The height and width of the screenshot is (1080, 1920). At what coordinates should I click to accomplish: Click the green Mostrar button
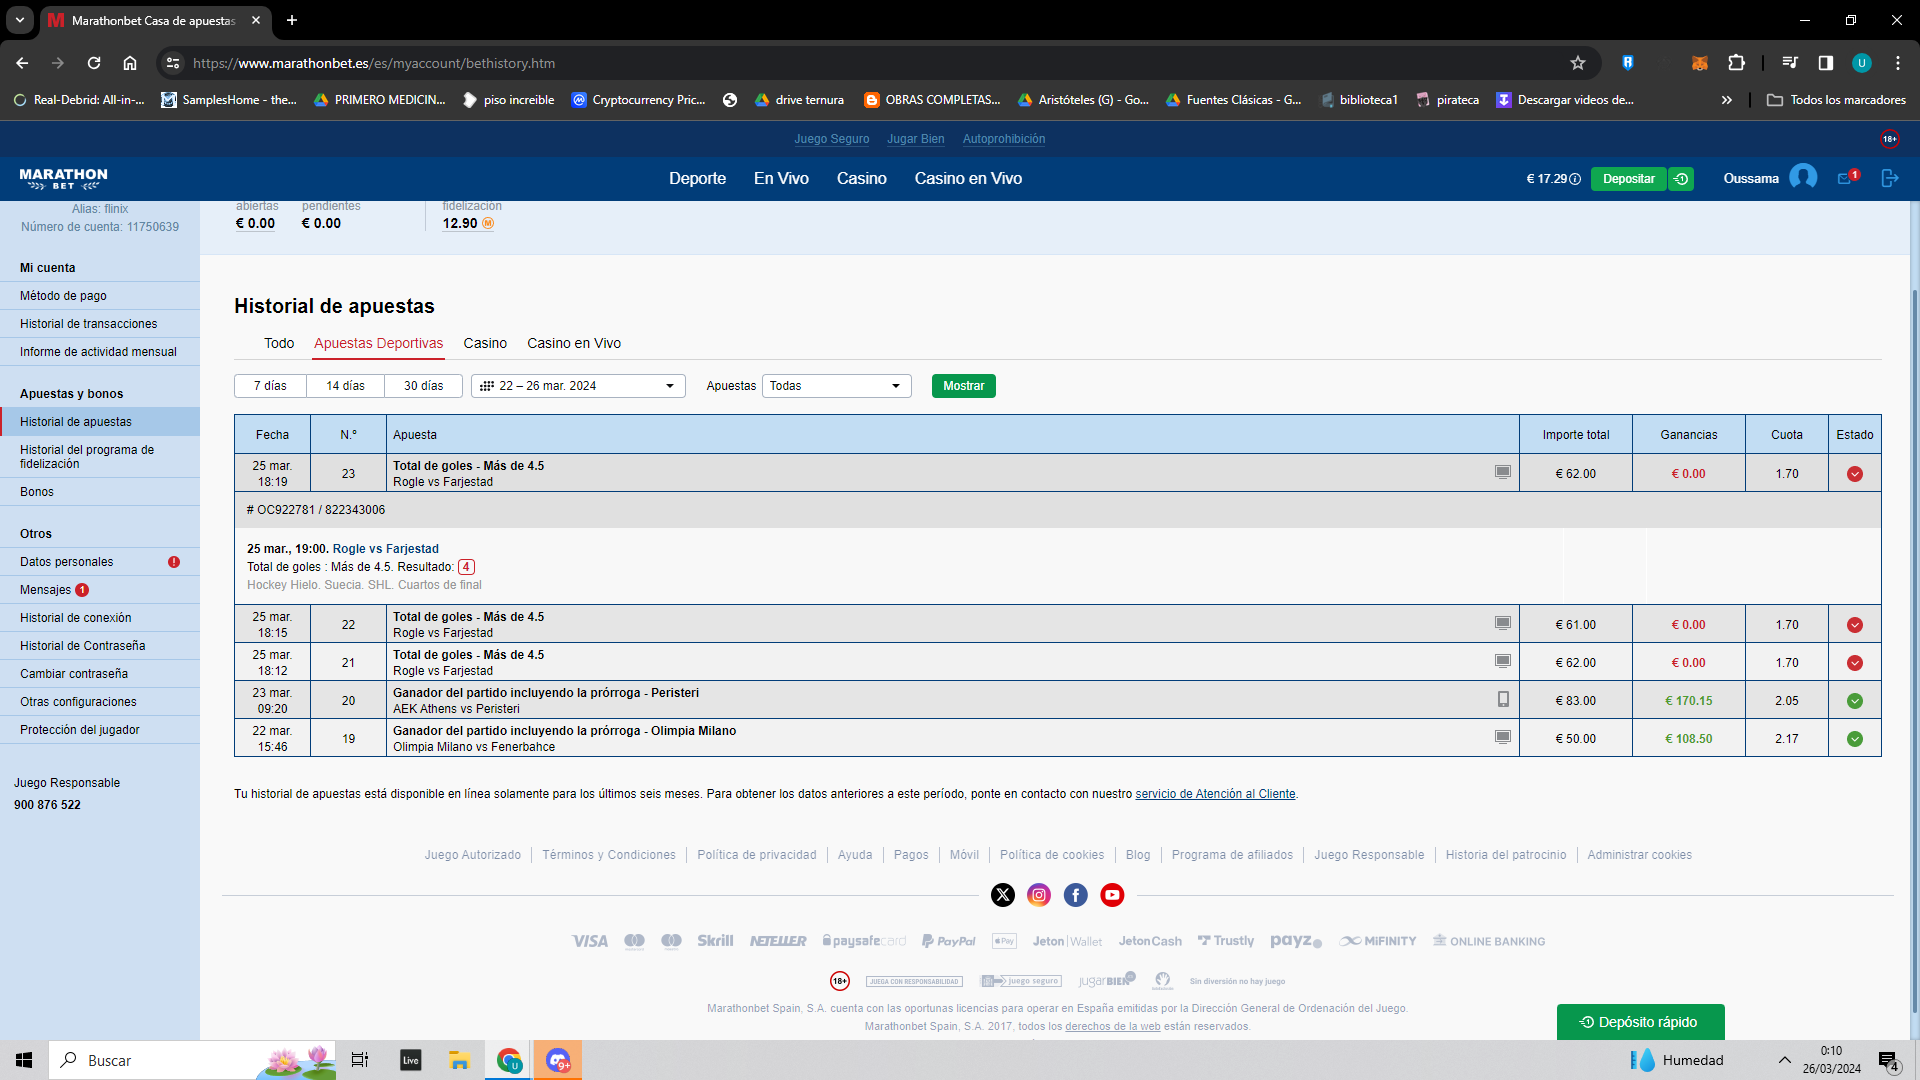point(963,386)
